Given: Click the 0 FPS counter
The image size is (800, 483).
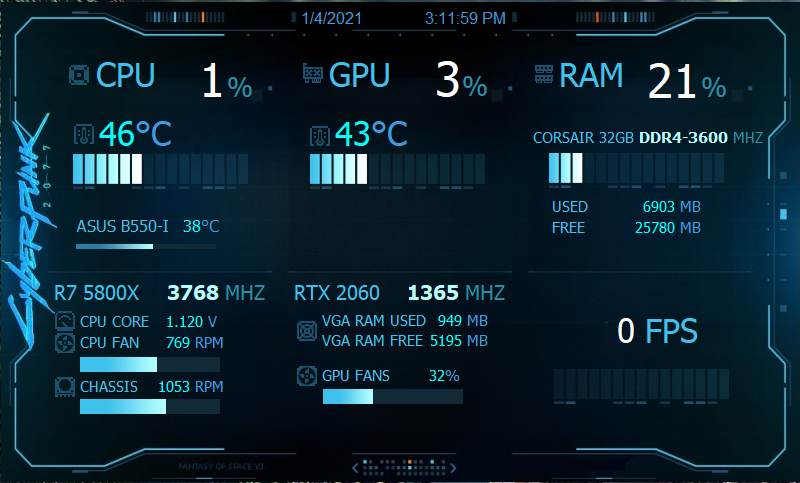Looking at the screenshot, I should tap(655, 331).
